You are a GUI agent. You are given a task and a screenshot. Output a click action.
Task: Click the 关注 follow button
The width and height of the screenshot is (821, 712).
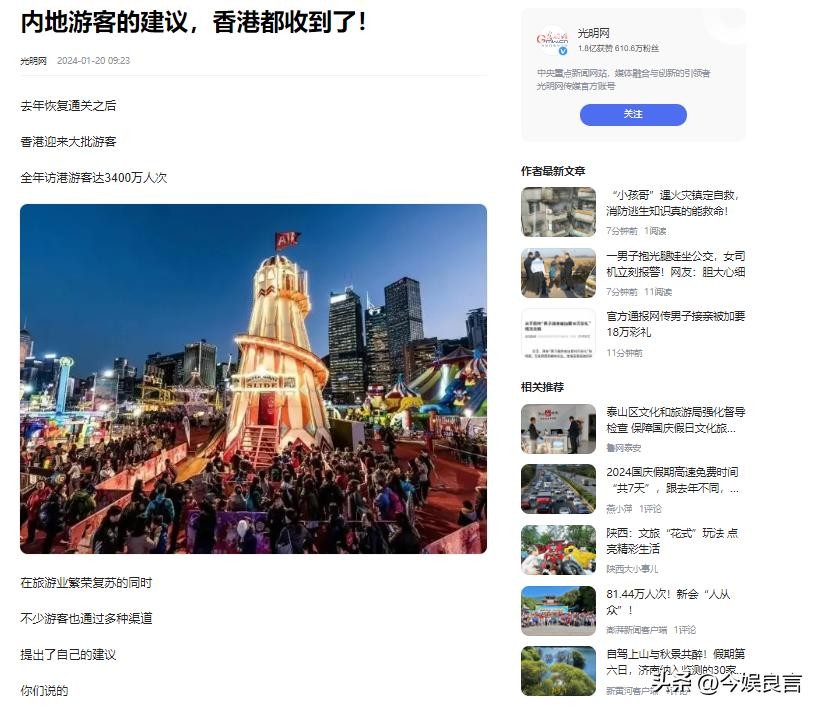[x=633, y=115]
